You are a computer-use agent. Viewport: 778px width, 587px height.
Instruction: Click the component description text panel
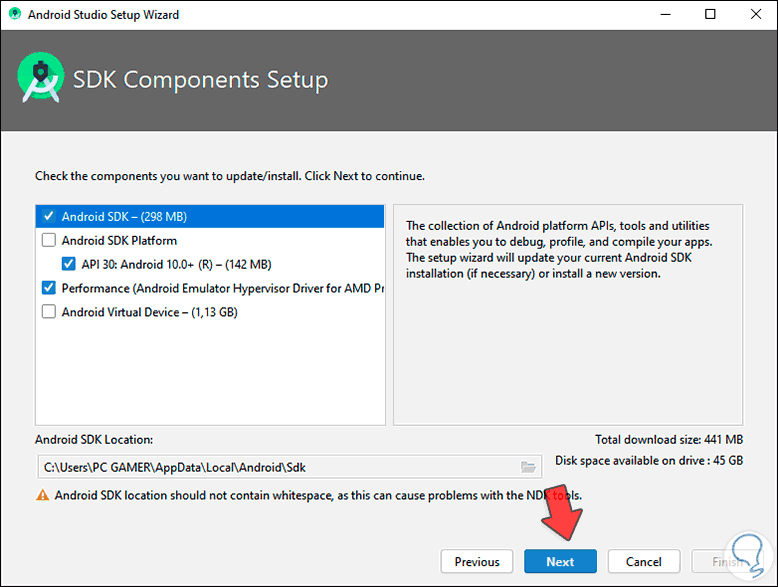[x=567, y=315]
